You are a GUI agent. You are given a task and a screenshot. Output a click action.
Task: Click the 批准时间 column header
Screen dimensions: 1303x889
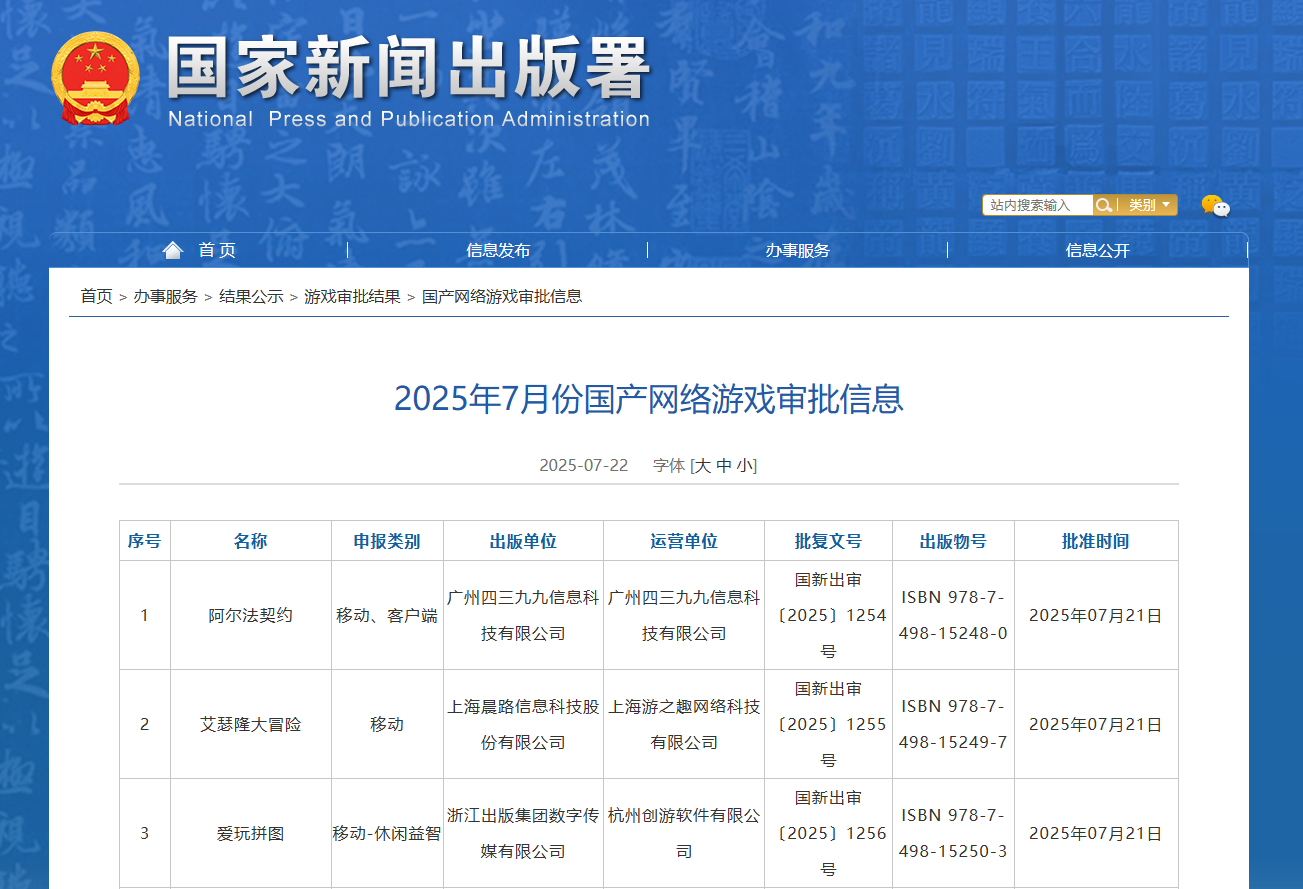point(1095,541)
